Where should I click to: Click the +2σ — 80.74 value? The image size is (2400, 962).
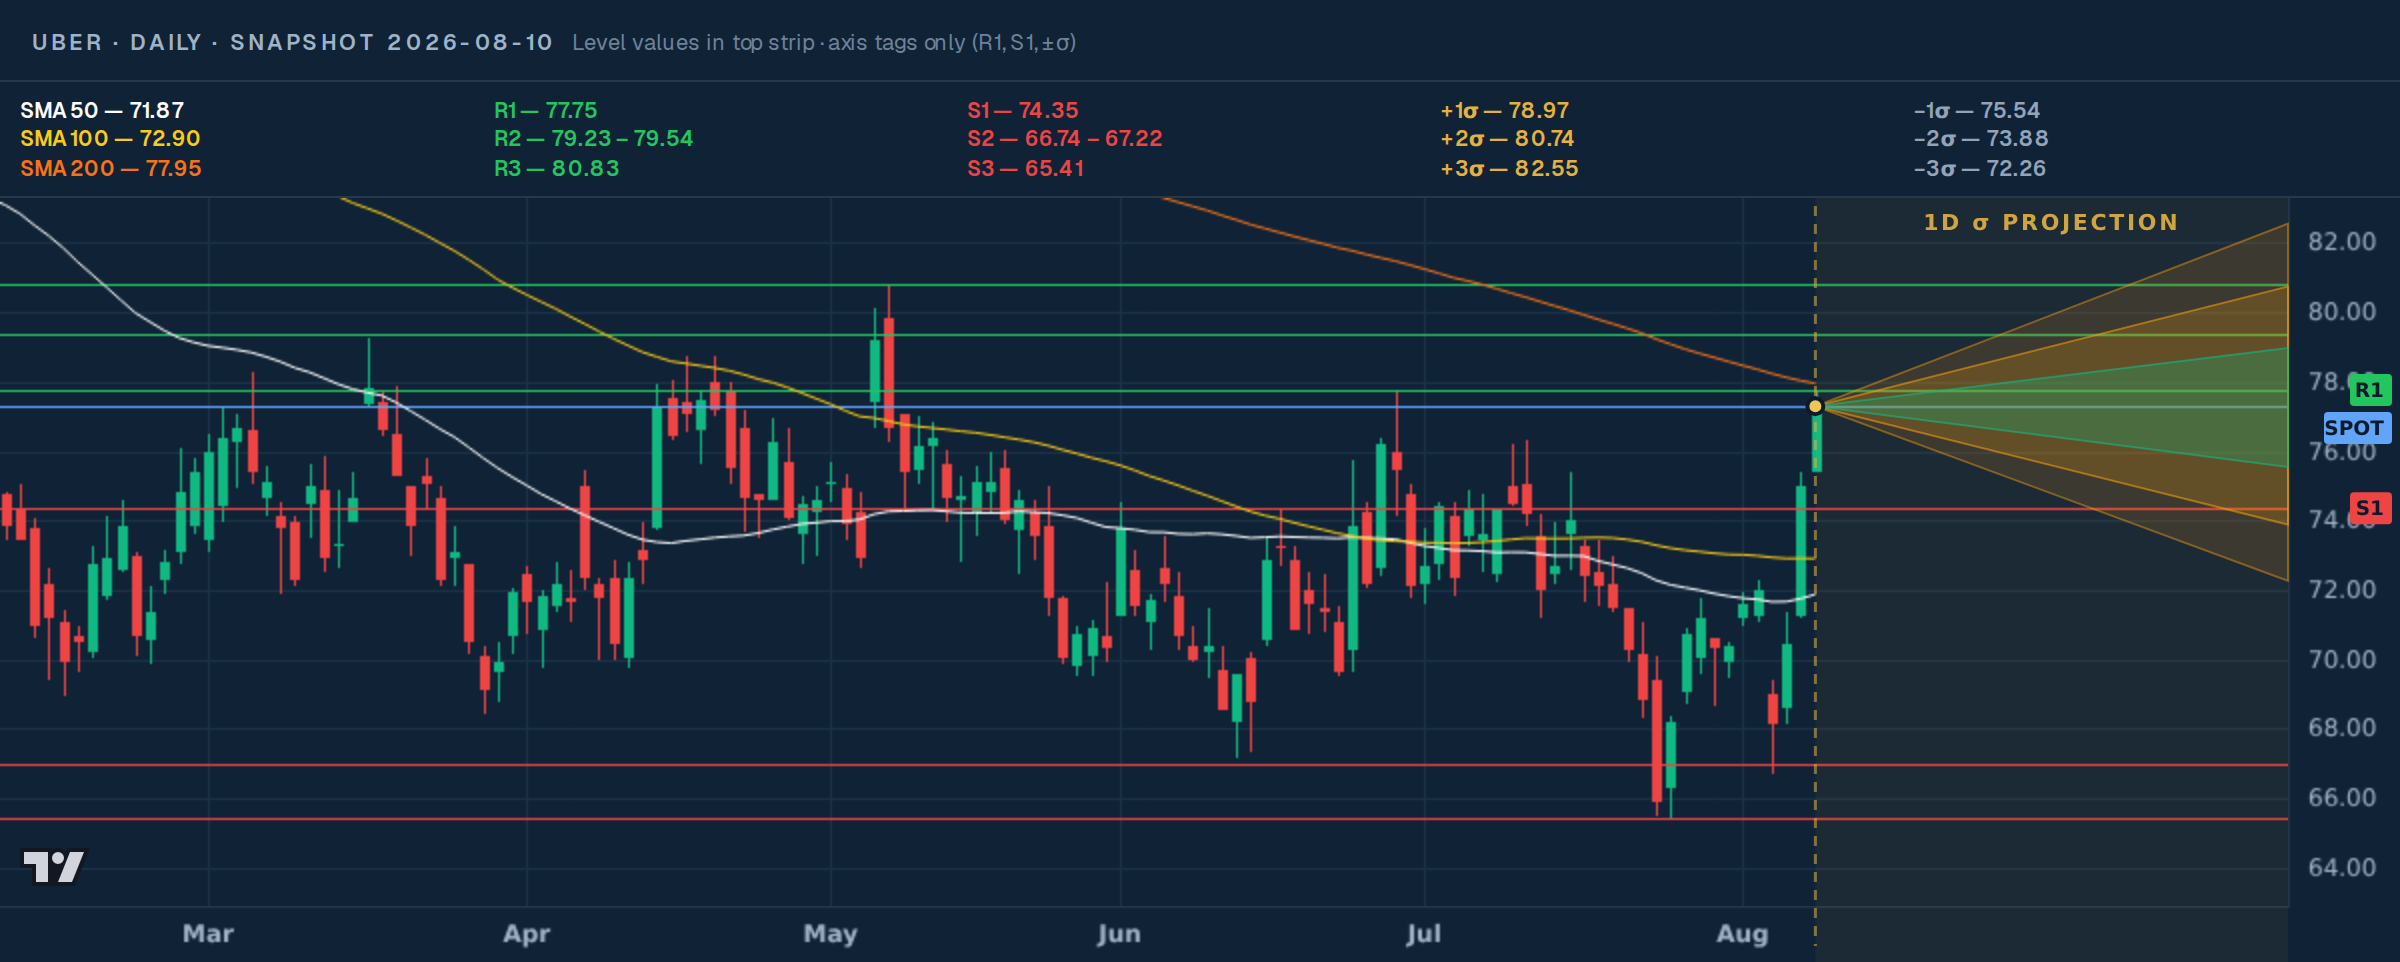tap(1507, 138)
